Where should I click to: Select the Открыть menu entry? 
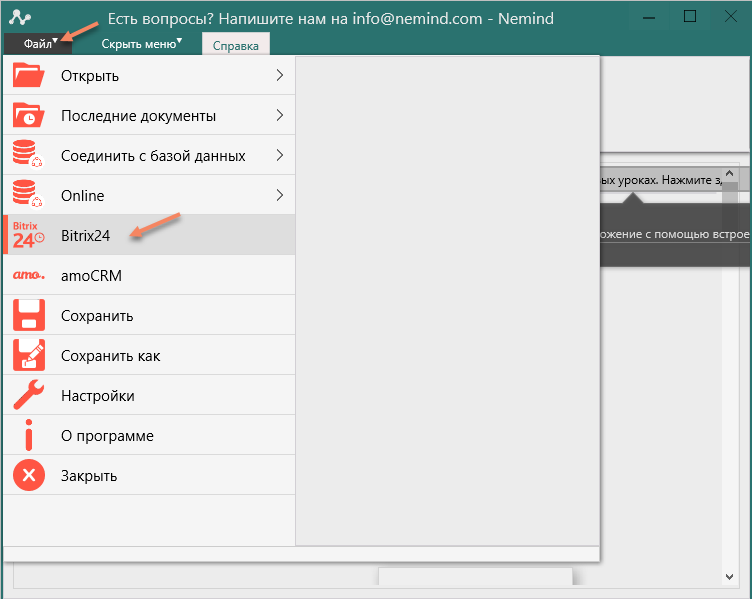click(x=149, y=75)
